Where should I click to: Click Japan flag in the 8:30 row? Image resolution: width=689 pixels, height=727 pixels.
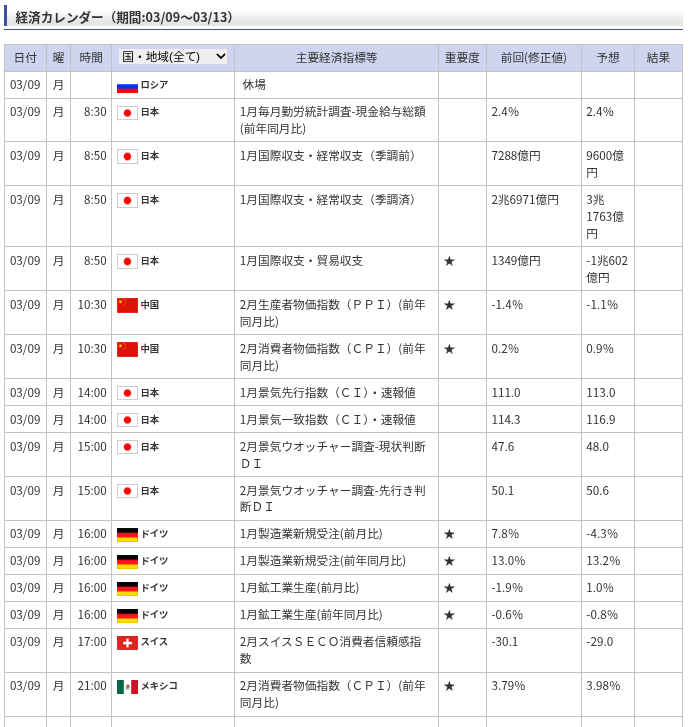coord(127,113)
